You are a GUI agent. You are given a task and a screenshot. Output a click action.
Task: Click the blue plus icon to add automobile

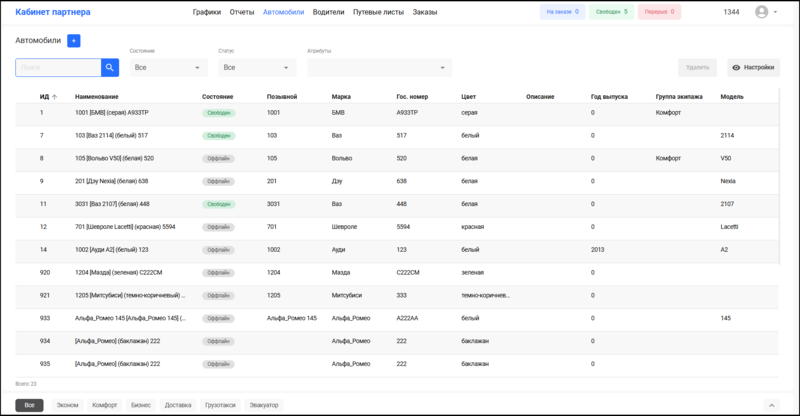click(74, 41)
